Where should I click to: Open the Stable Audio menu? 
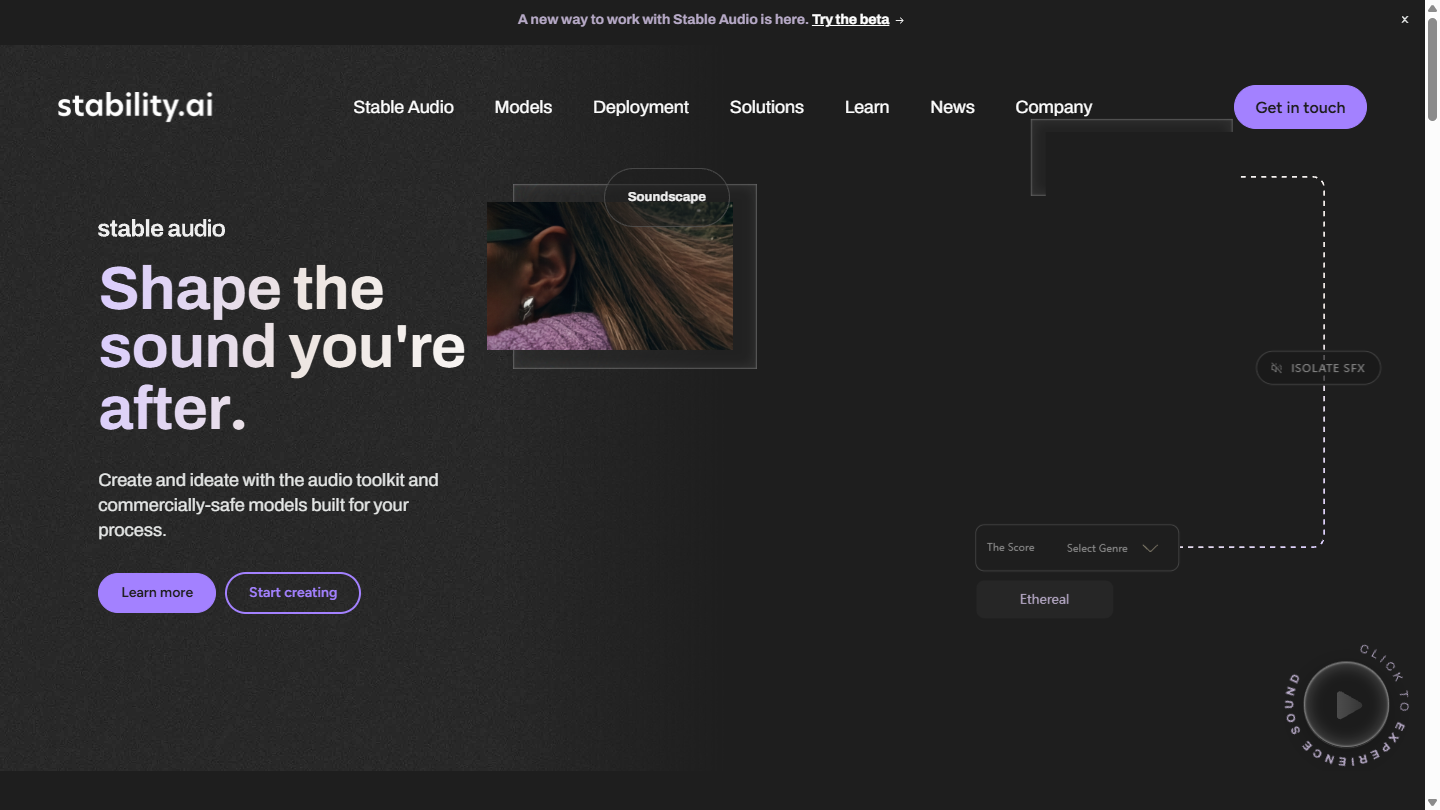pos(403,107)
